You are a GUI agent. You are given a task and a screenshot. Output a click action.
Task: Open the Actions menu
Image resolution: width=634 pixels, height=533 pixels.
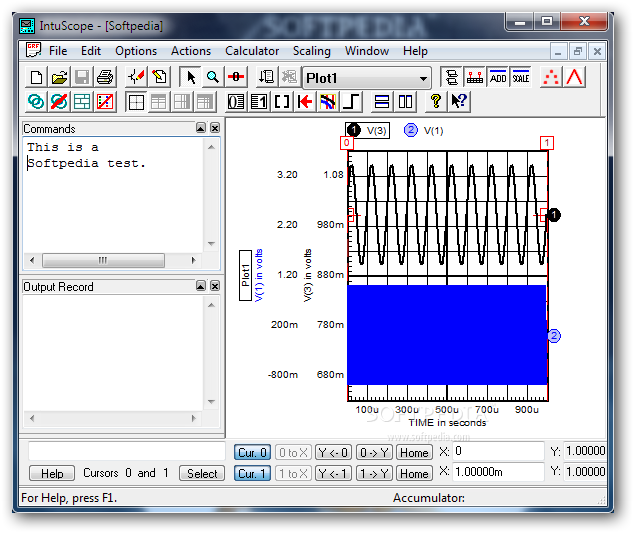click(x=191, y=51)
